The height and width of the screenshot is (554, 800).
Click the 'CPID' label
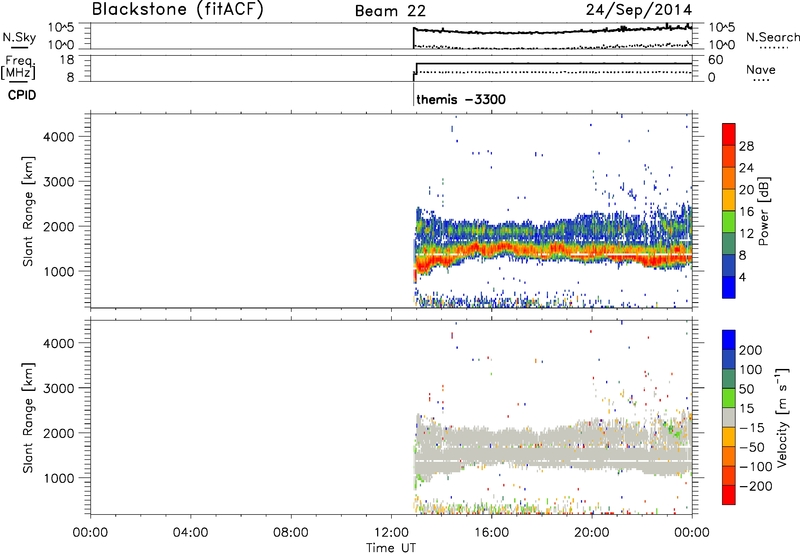(x=22, y=95)
